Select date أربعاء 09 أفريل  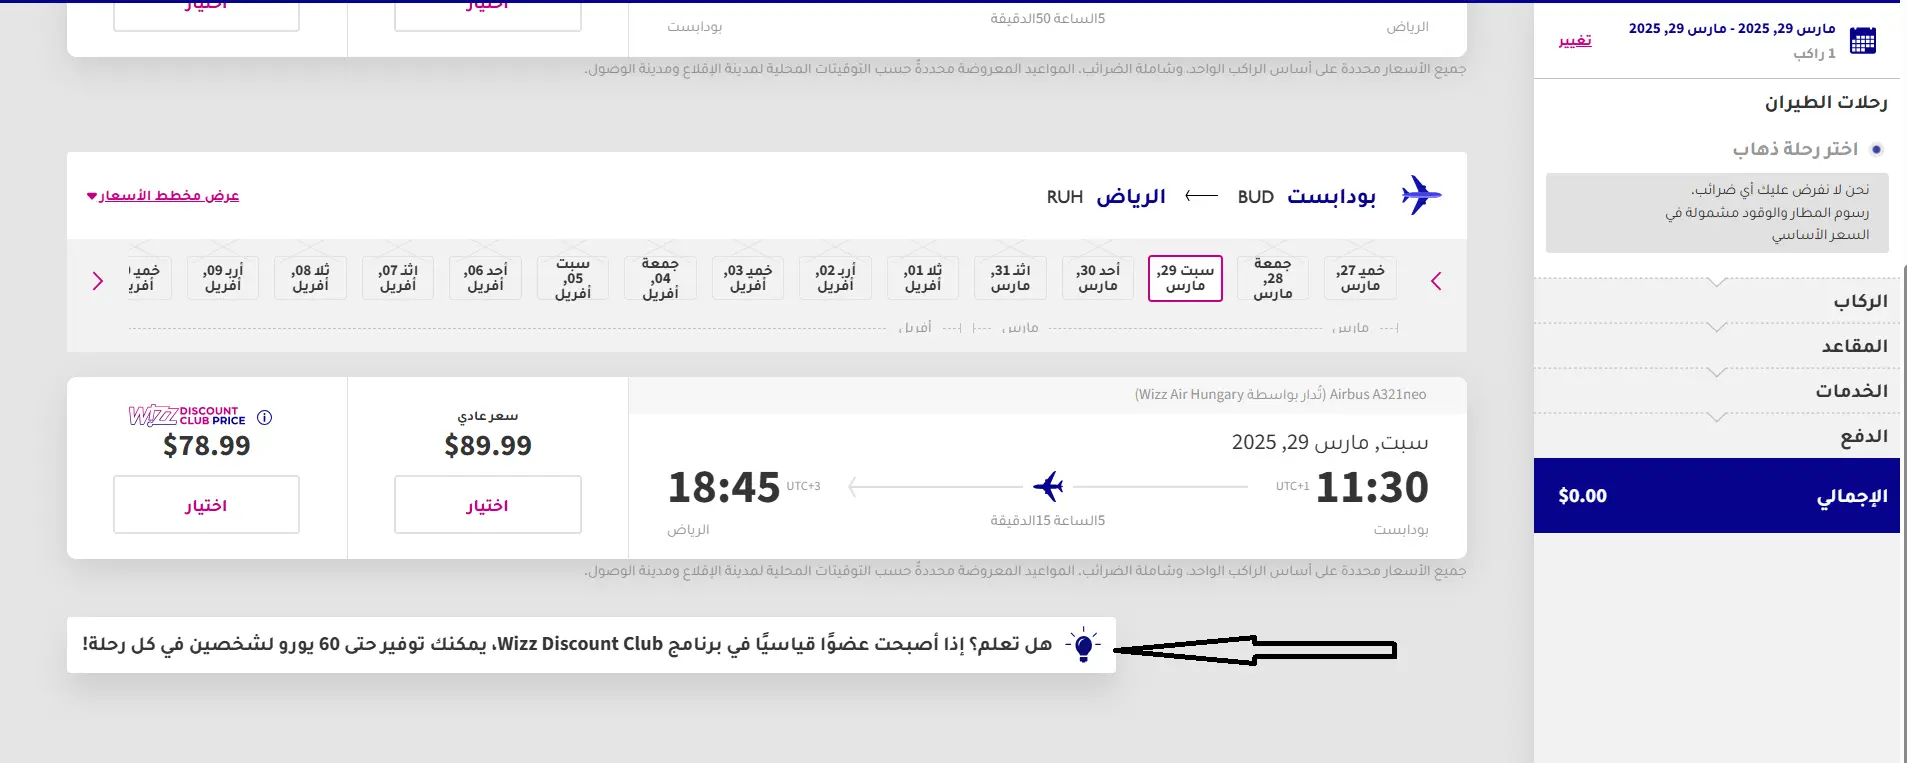click(x=223, y=278)
